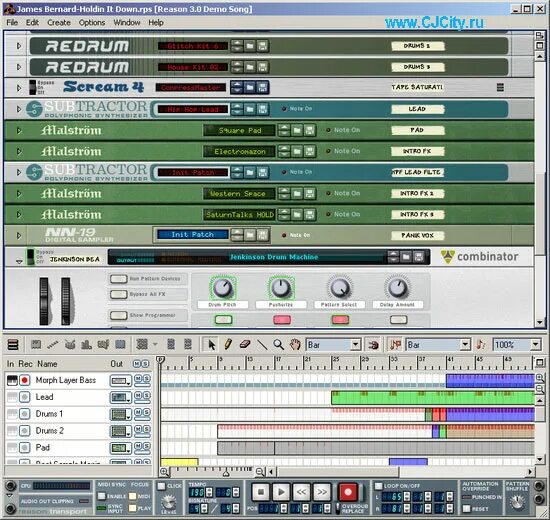Toggle Bypass All FX button
550x520 pixels.
tap(119, 294)
